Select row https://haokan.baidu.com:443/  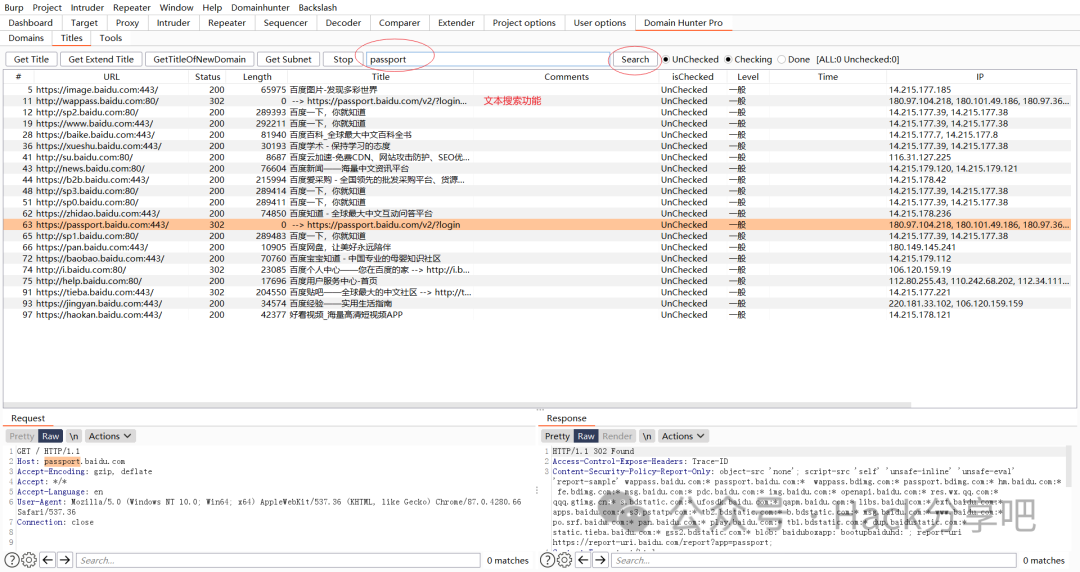click(537, 314)
